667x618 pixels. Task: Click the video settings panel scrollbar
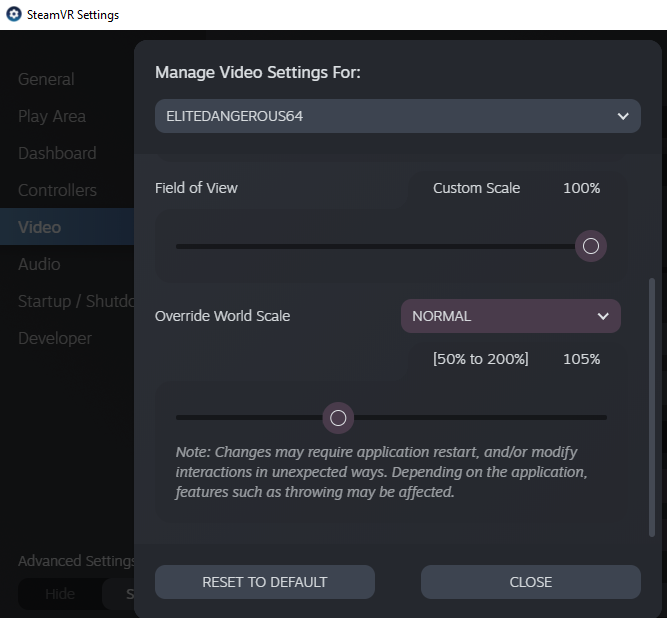tap(652, 407)
